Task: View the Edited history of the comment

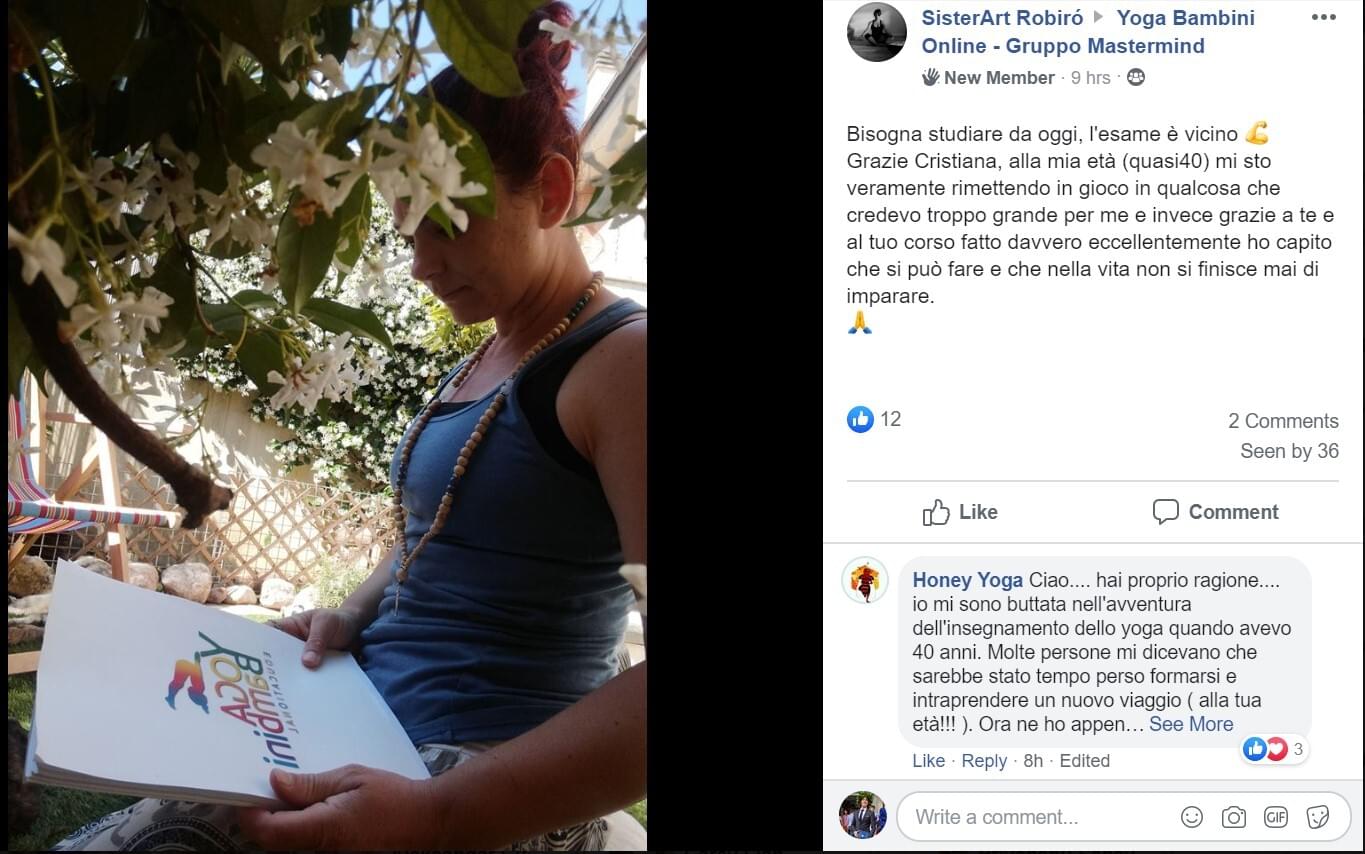Action: pyautogui.click(x=1085, y=761)
